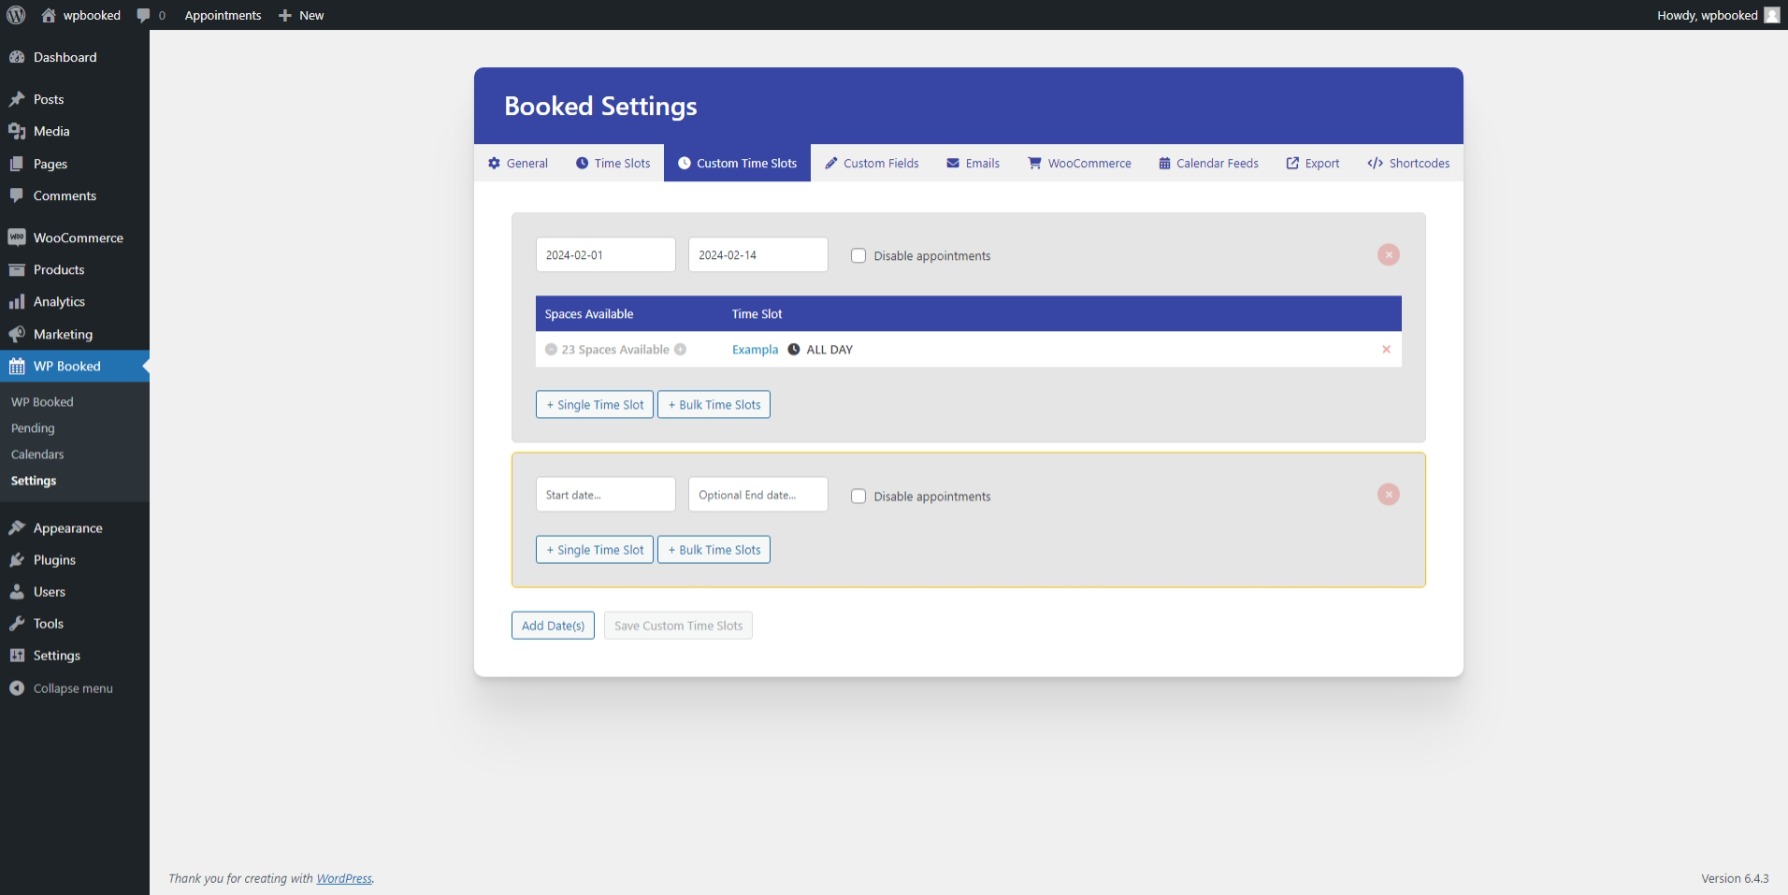Image resolution: width=1788 pixels, height=895 pixels.
Task: Open the WordPress Settings menu with sliders icon
Action: [75, 656]
